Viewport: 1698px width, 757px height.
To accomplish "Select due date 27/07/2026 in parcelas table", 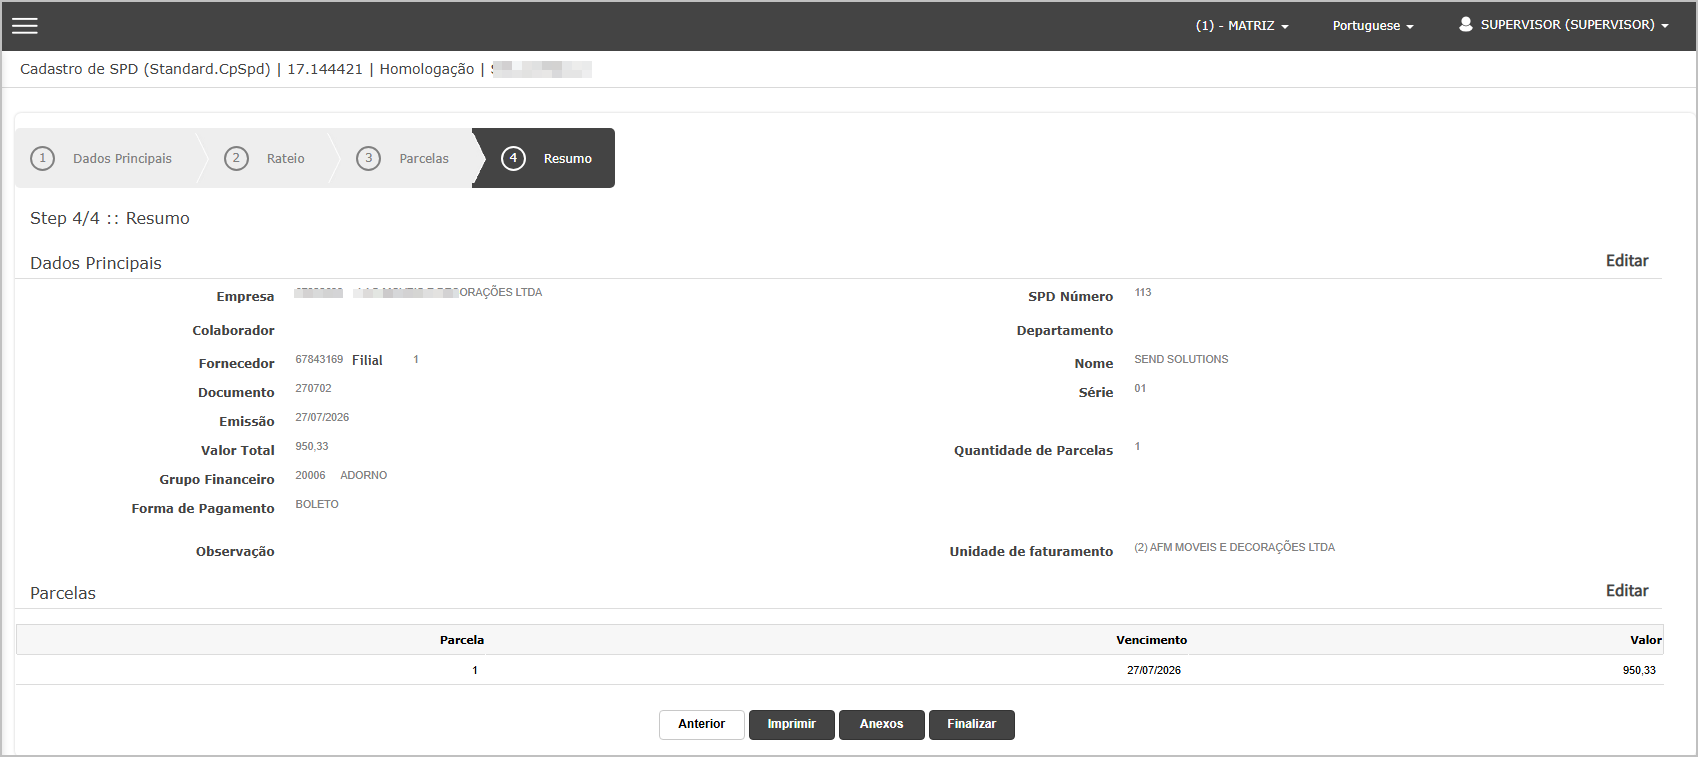I will [1154, 670].
